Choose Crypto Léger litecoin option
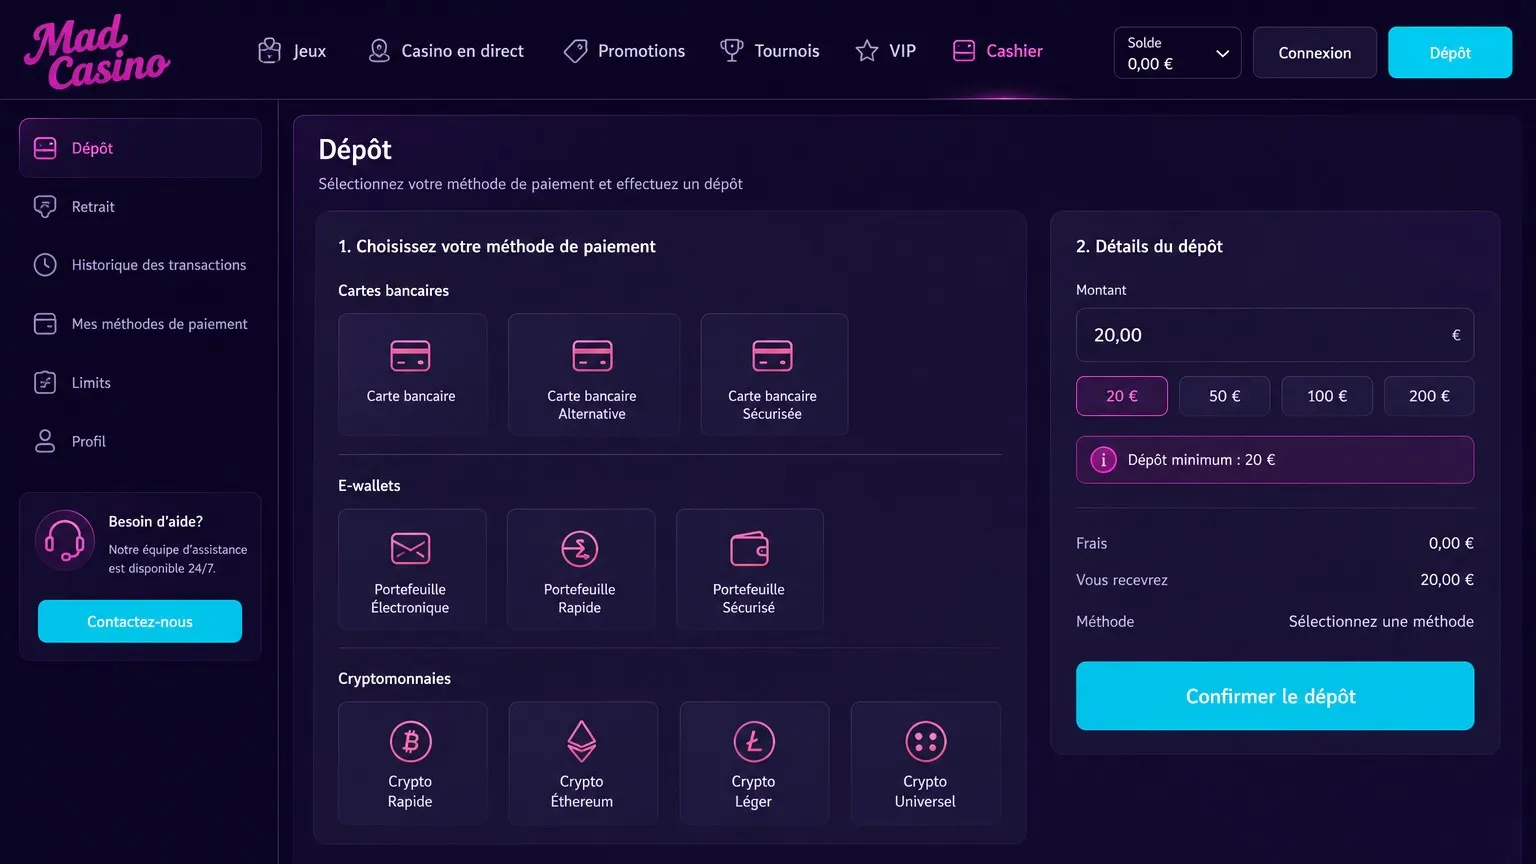 [x=754, y=763]
